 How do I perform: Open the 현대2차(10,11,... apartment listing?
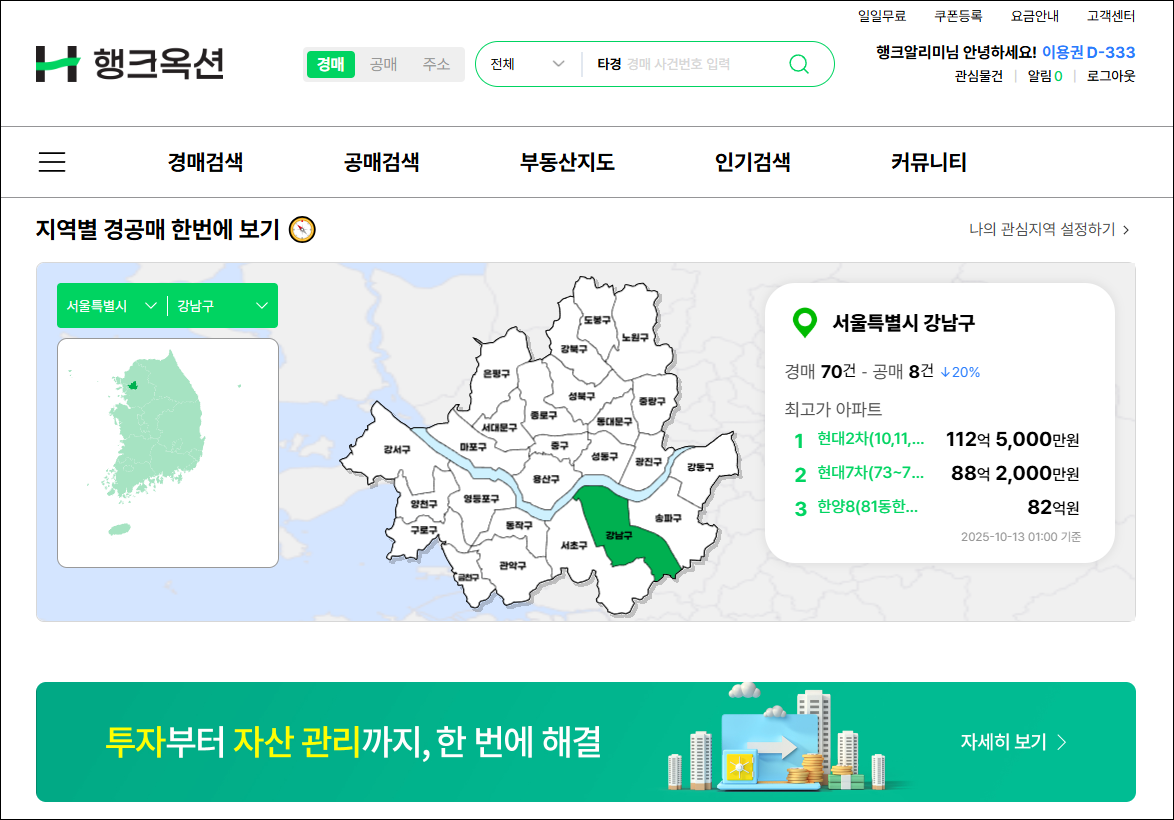[870, 439]
